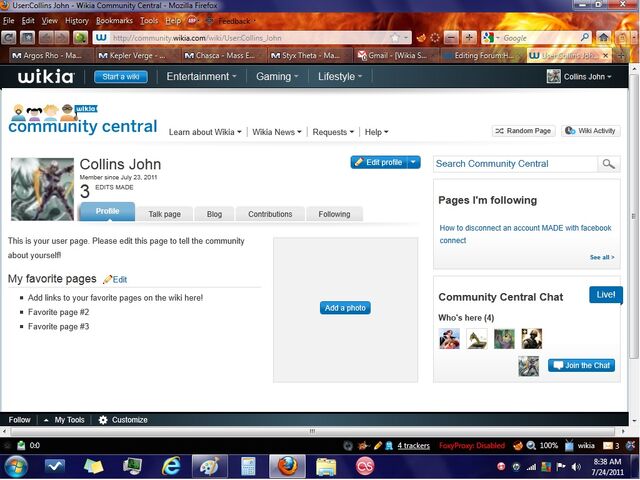The width and height of the screenshot is (640, 480).
Task: Click the first chat user avatar
Action: [449, 338]
